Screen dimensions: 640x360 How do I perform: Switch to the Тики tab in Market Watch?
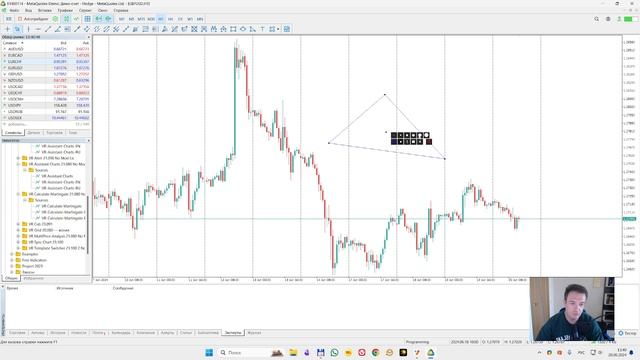click(73, 133)
